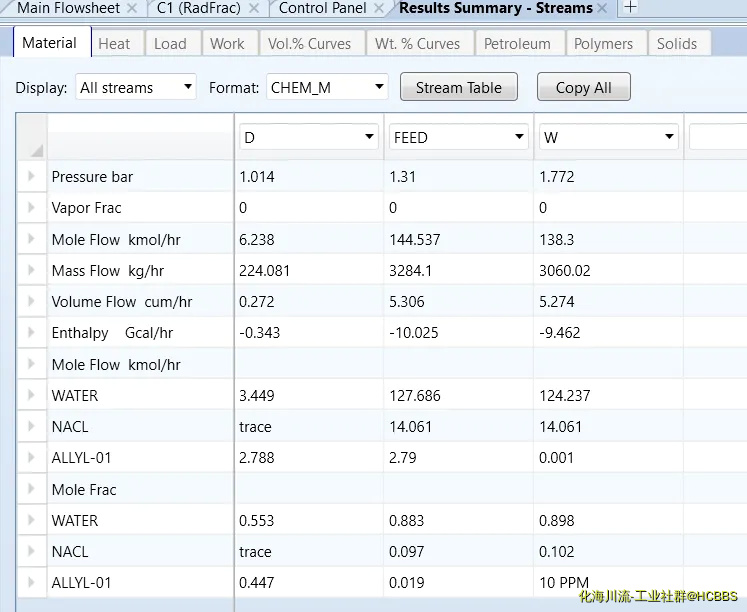Click FEED enthalpy value -10.025
This screenshot has width=747, height=612.
pos(414,332)
